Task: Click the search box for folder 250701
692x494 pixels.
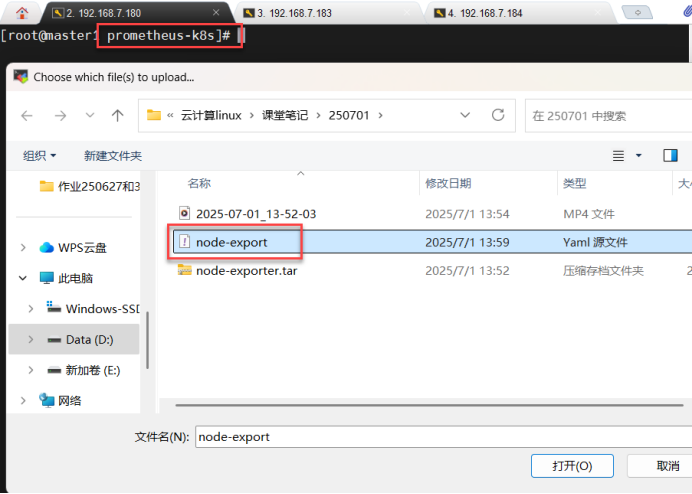Action: (x=605, y=115)
